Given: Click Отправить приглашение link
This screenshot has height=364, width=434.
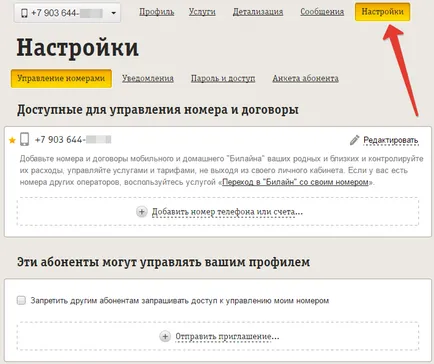Looking at the screenshot, I should (x=227, y=337).
